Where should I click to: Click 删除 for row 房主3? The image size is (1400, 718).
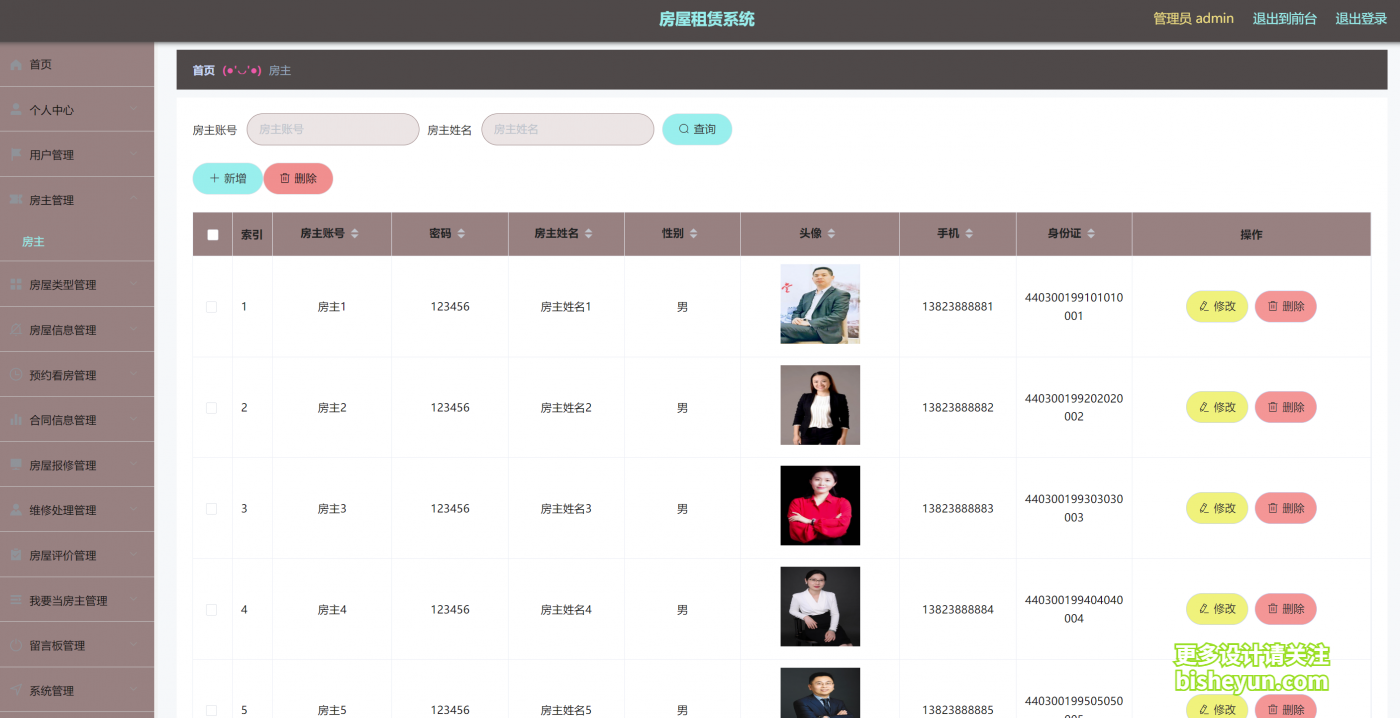point(1286,508)
